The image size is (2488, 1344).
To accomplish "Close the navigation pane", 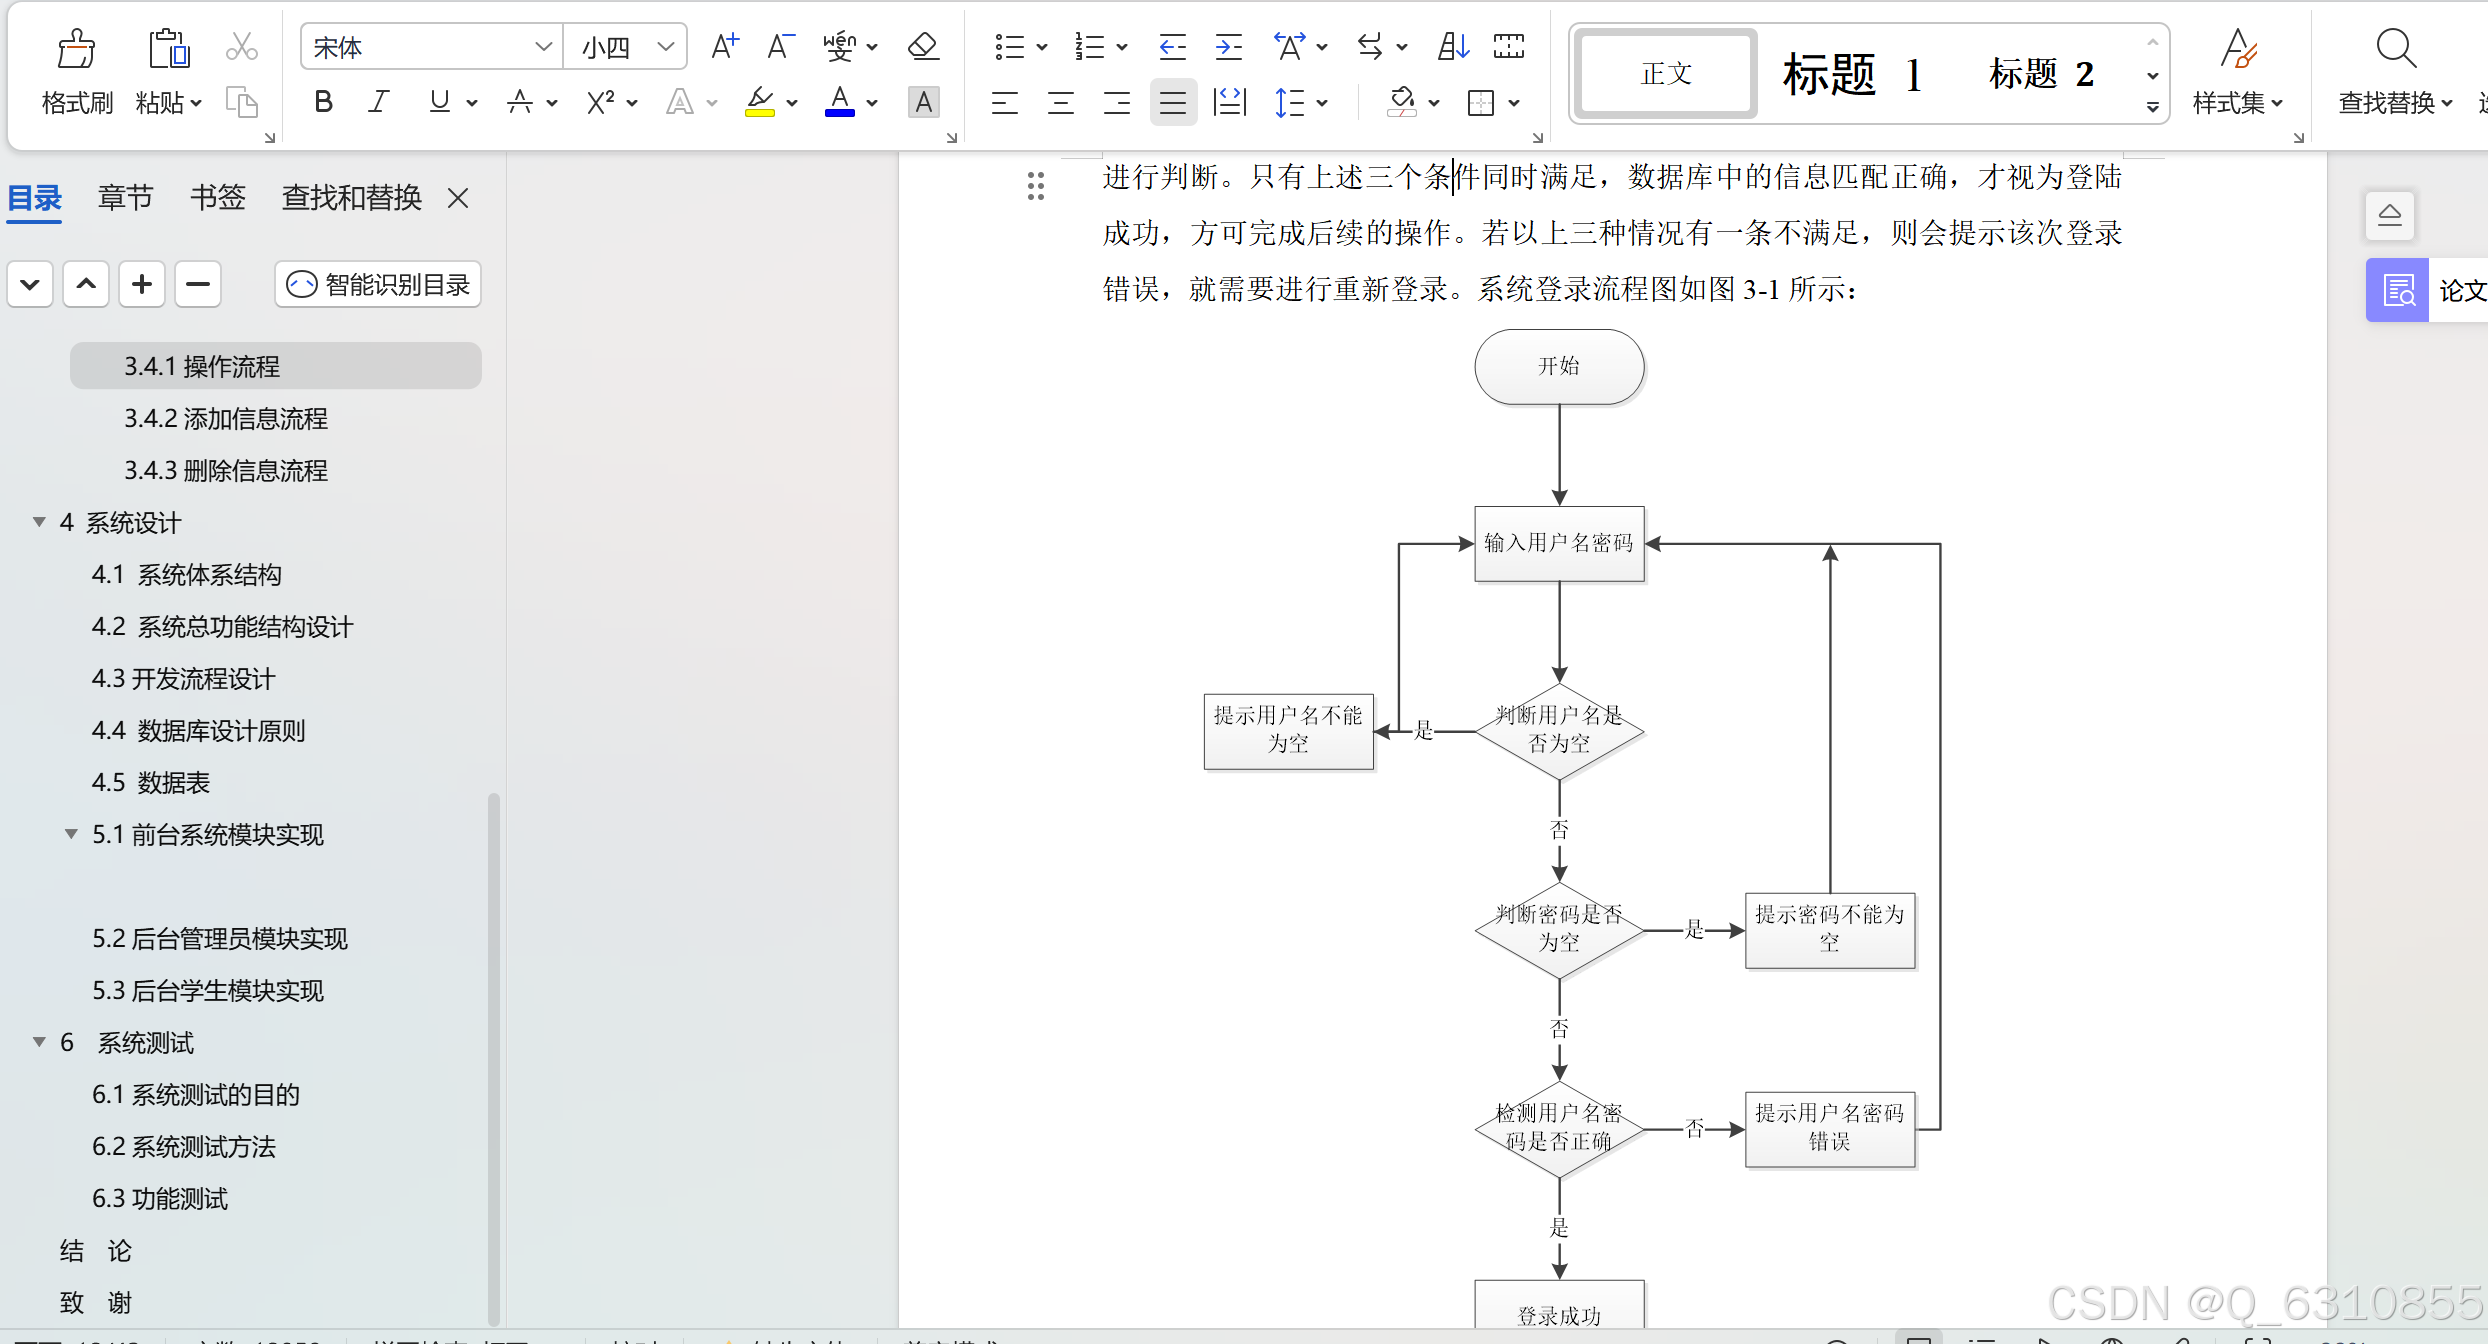I will click(458, 198).
